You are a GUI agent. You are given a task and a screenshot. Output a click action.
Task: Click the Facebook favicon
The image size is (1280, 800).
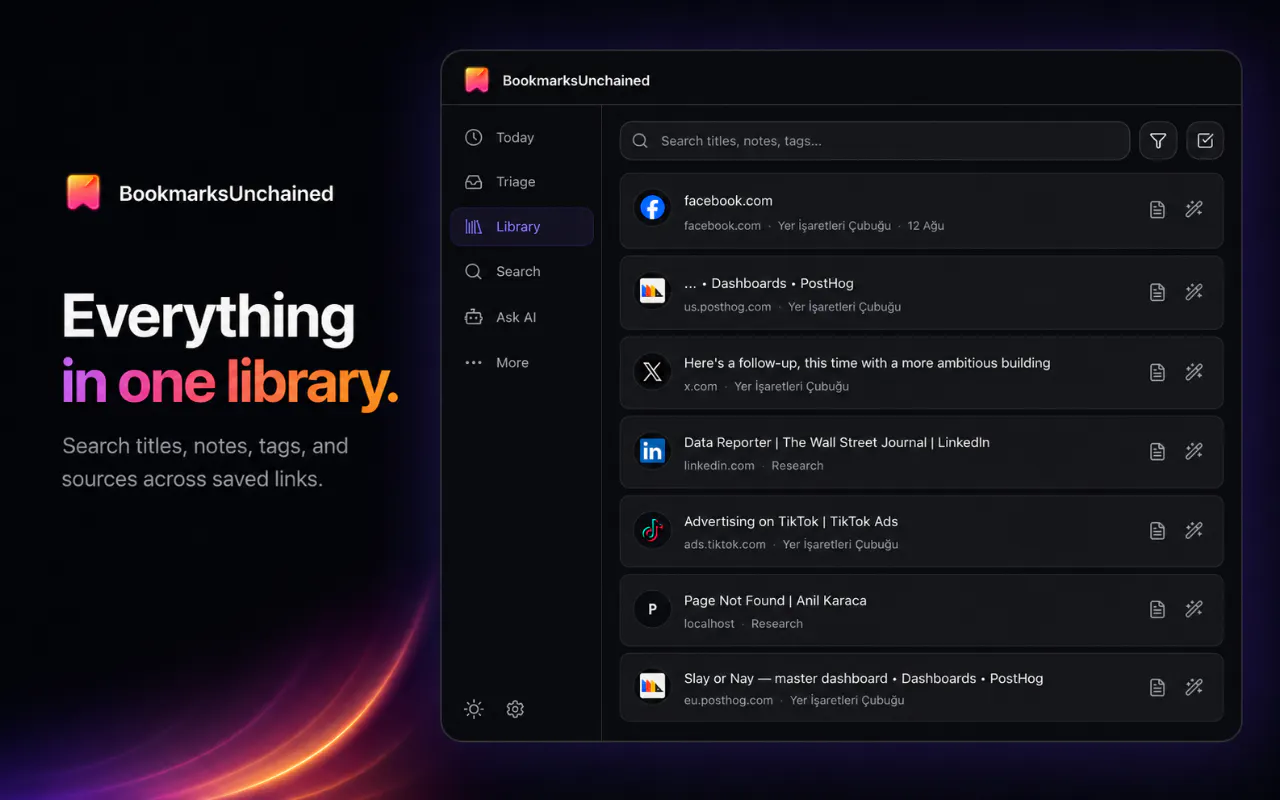click(652, 208)
